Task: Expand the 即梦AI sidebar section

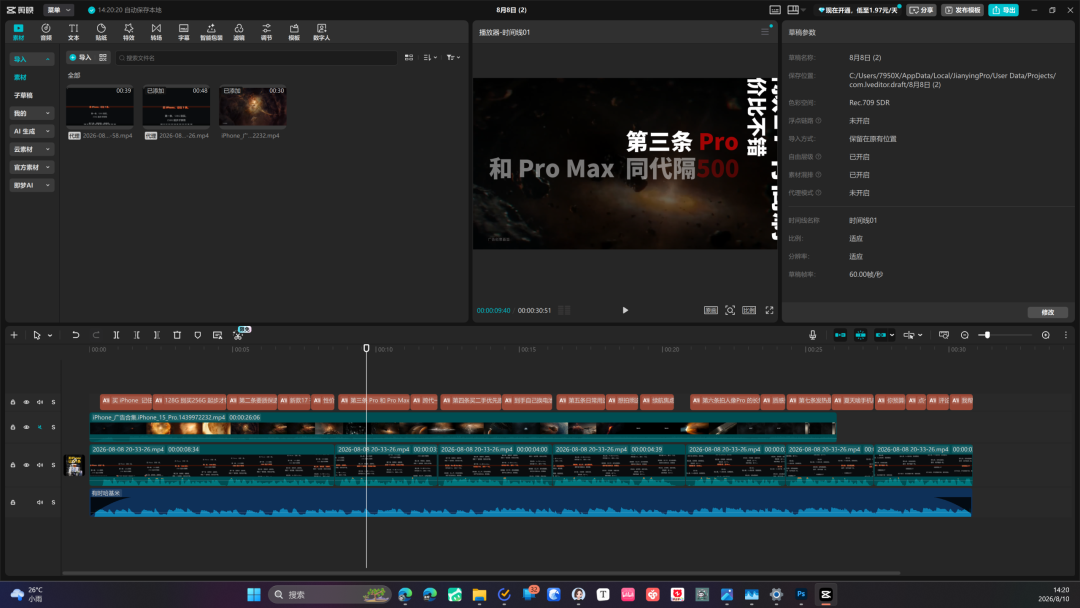Action: pyautogui.click(x=32, y=185)
